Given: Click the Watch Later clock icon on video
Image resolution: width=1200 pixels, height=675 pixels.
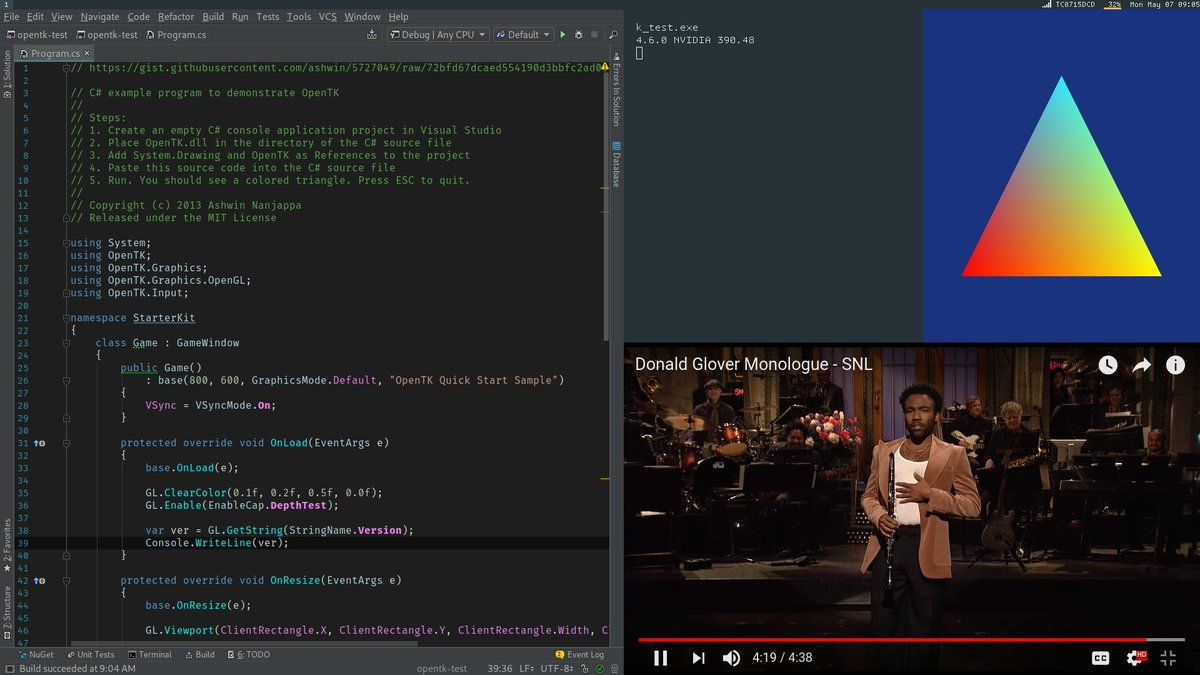Looking at the screenshot, I should point(1108,365).
